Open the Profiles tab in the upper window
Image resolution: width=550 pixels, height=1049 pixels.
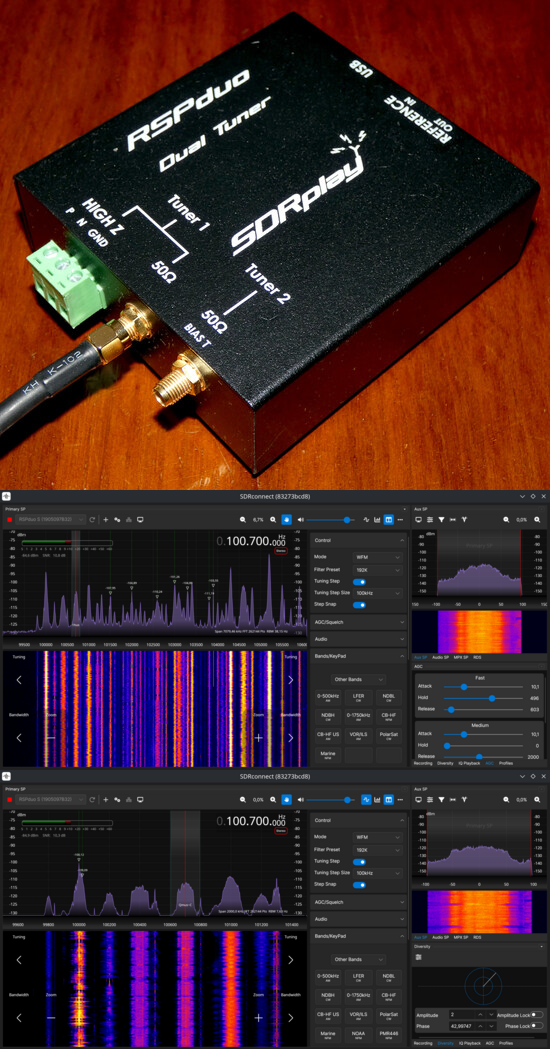click(x=506, y=763)
